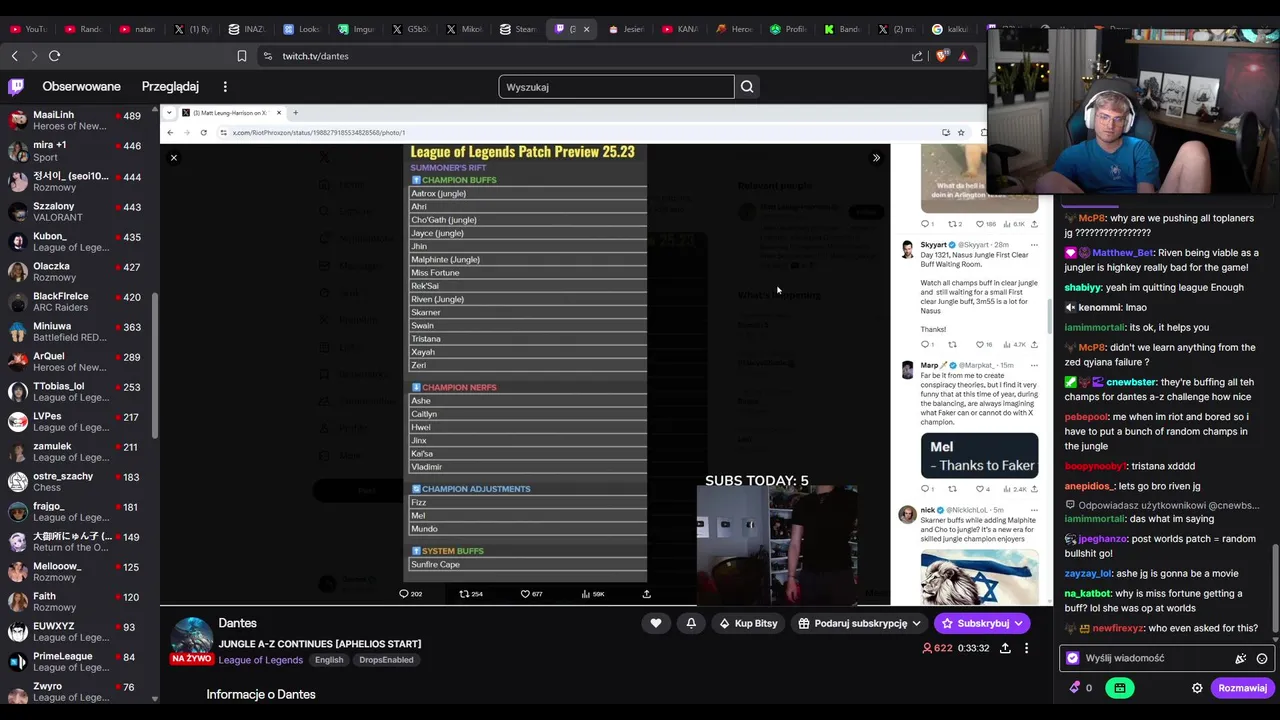Collapse tweet sidebar with double chevron
The height and width of the screenshot is (720, 1280).
876,158
